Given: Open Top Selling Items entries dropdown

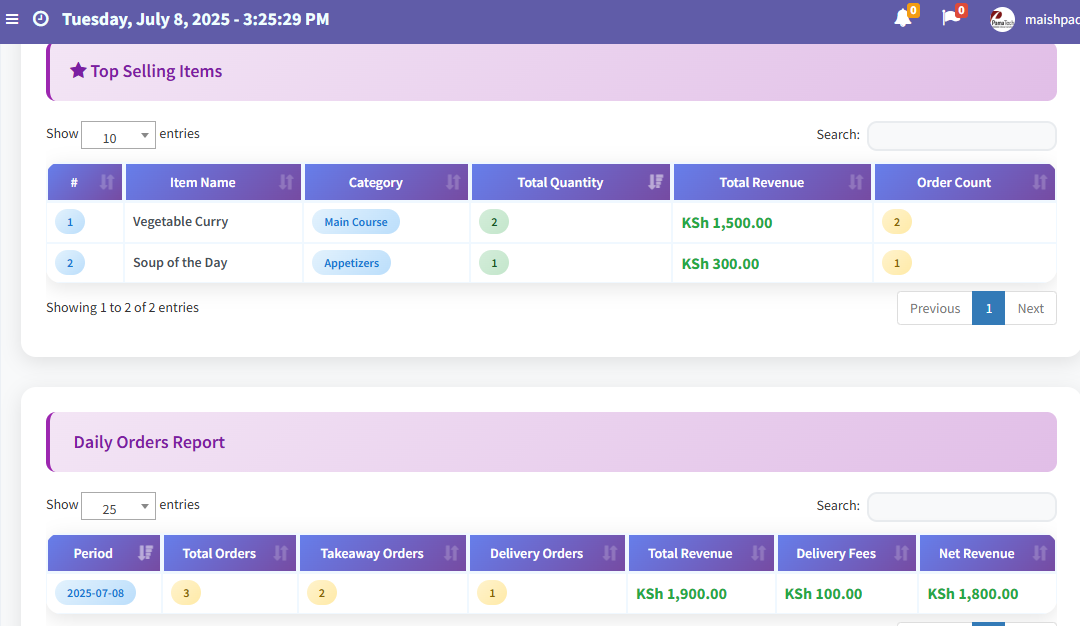Looking at the screenshot, I should (118, 136).
